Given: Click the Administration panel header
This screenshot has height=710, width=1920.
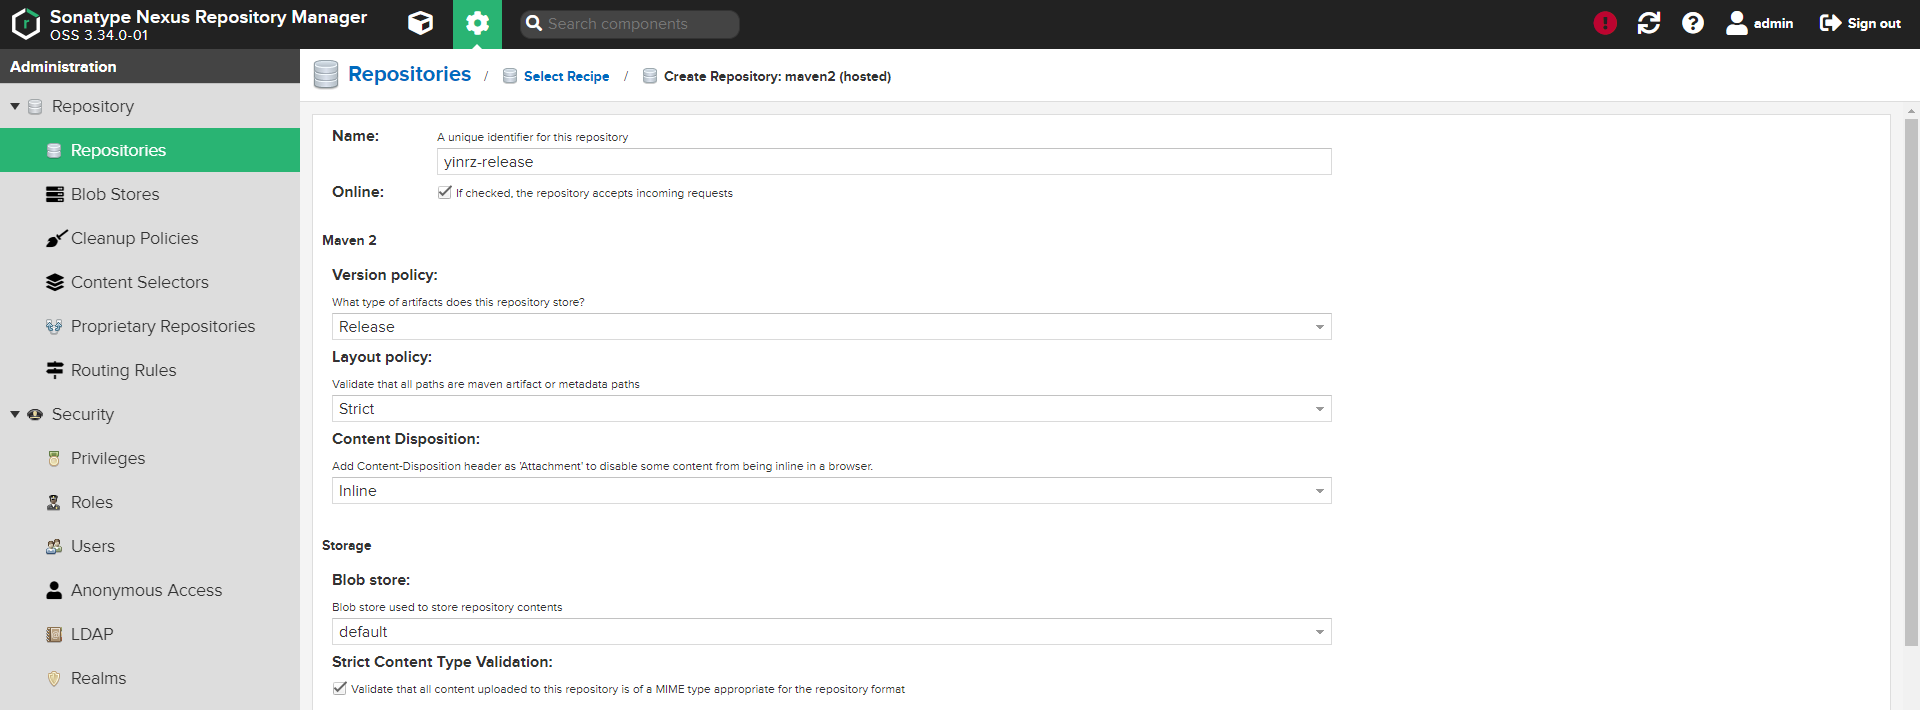Looking at the screenshot, I should pos(150,66).
